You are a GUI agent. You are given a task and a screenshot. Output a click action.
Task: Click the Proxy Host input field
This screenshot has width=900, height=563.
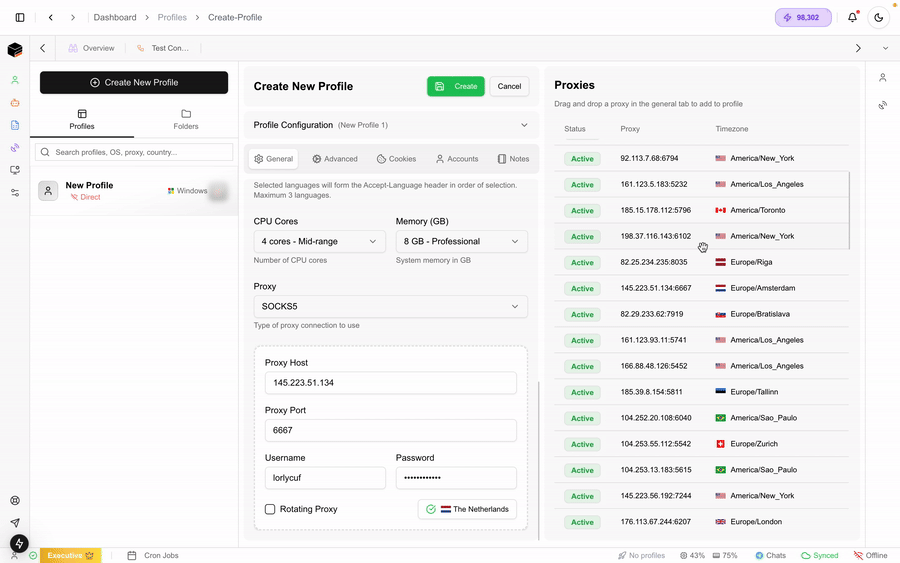click(x=390, y=383)
